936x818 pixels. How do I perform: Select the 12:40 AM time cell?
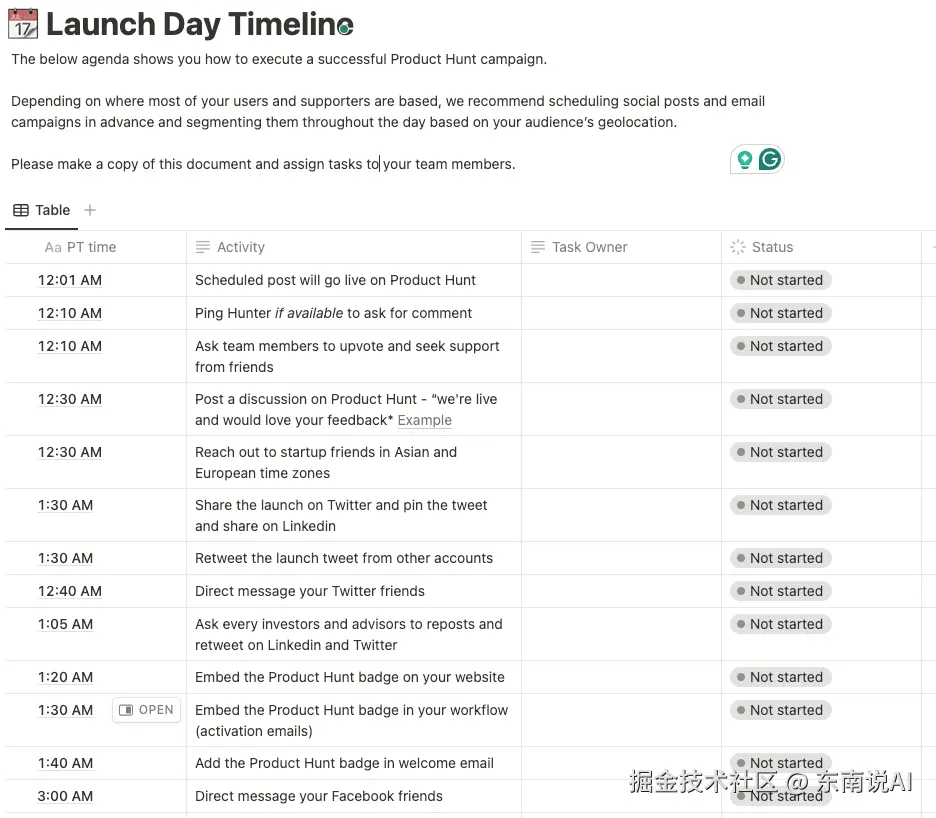(70, 591)
